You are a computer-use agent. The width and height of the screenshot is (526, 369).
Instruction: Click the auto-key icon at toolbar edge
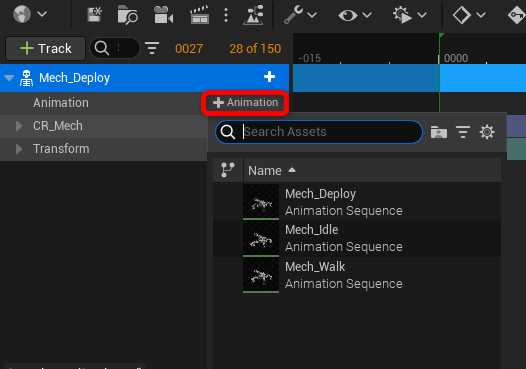point(517,15)
